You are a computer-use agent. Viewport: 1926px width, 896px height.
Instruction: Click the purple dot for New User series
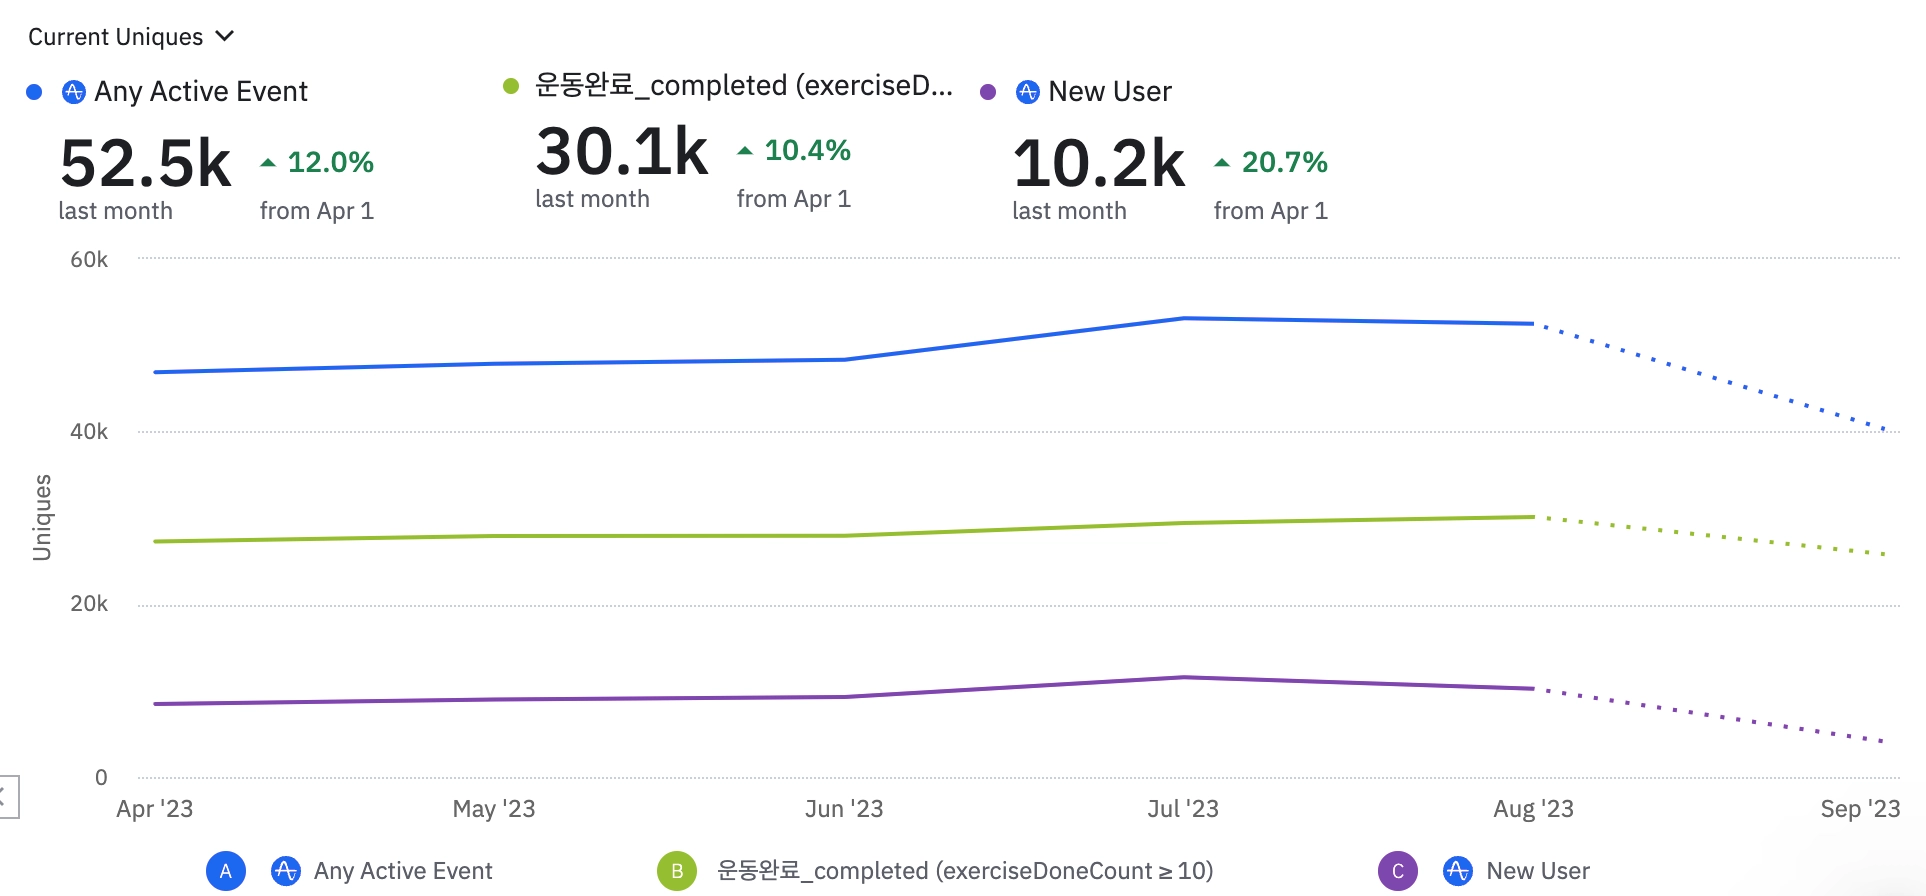tap(988, 92)
